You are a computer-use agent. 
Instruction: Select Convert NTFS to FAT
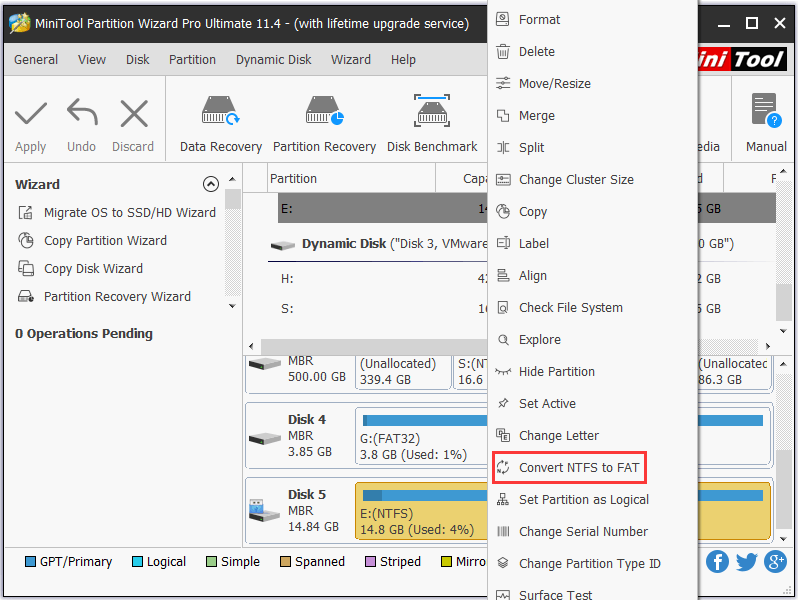[x=569, y=467]
